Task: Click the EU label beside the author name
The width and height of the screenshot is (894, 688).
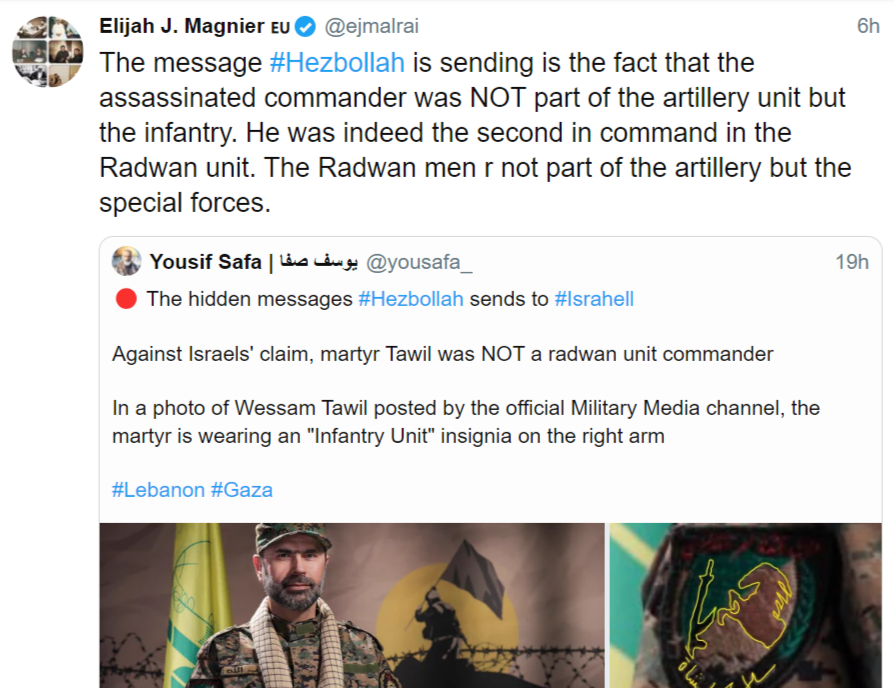Action: click(281, 28)
